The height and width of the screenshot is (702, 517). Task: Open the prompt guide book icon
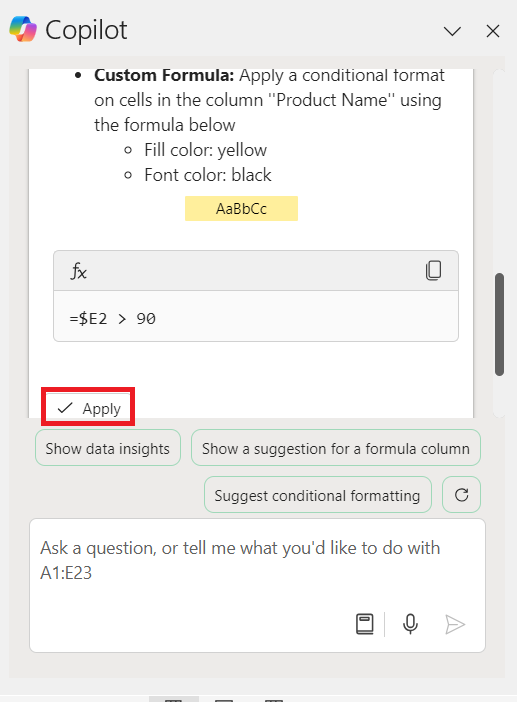pyautogui.click(x=365, y=624)
